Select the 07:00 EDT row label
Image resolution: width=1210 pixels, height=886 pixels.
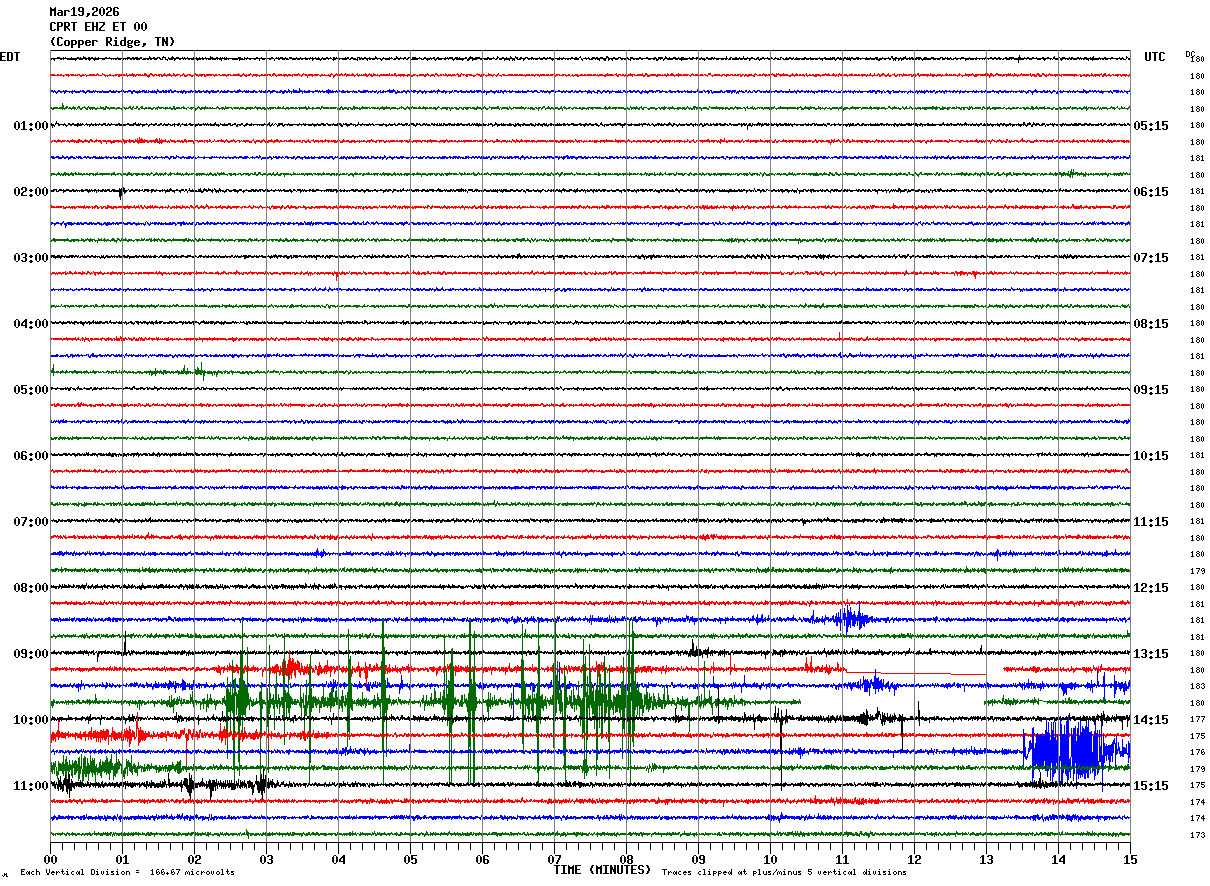click(30, 522)
